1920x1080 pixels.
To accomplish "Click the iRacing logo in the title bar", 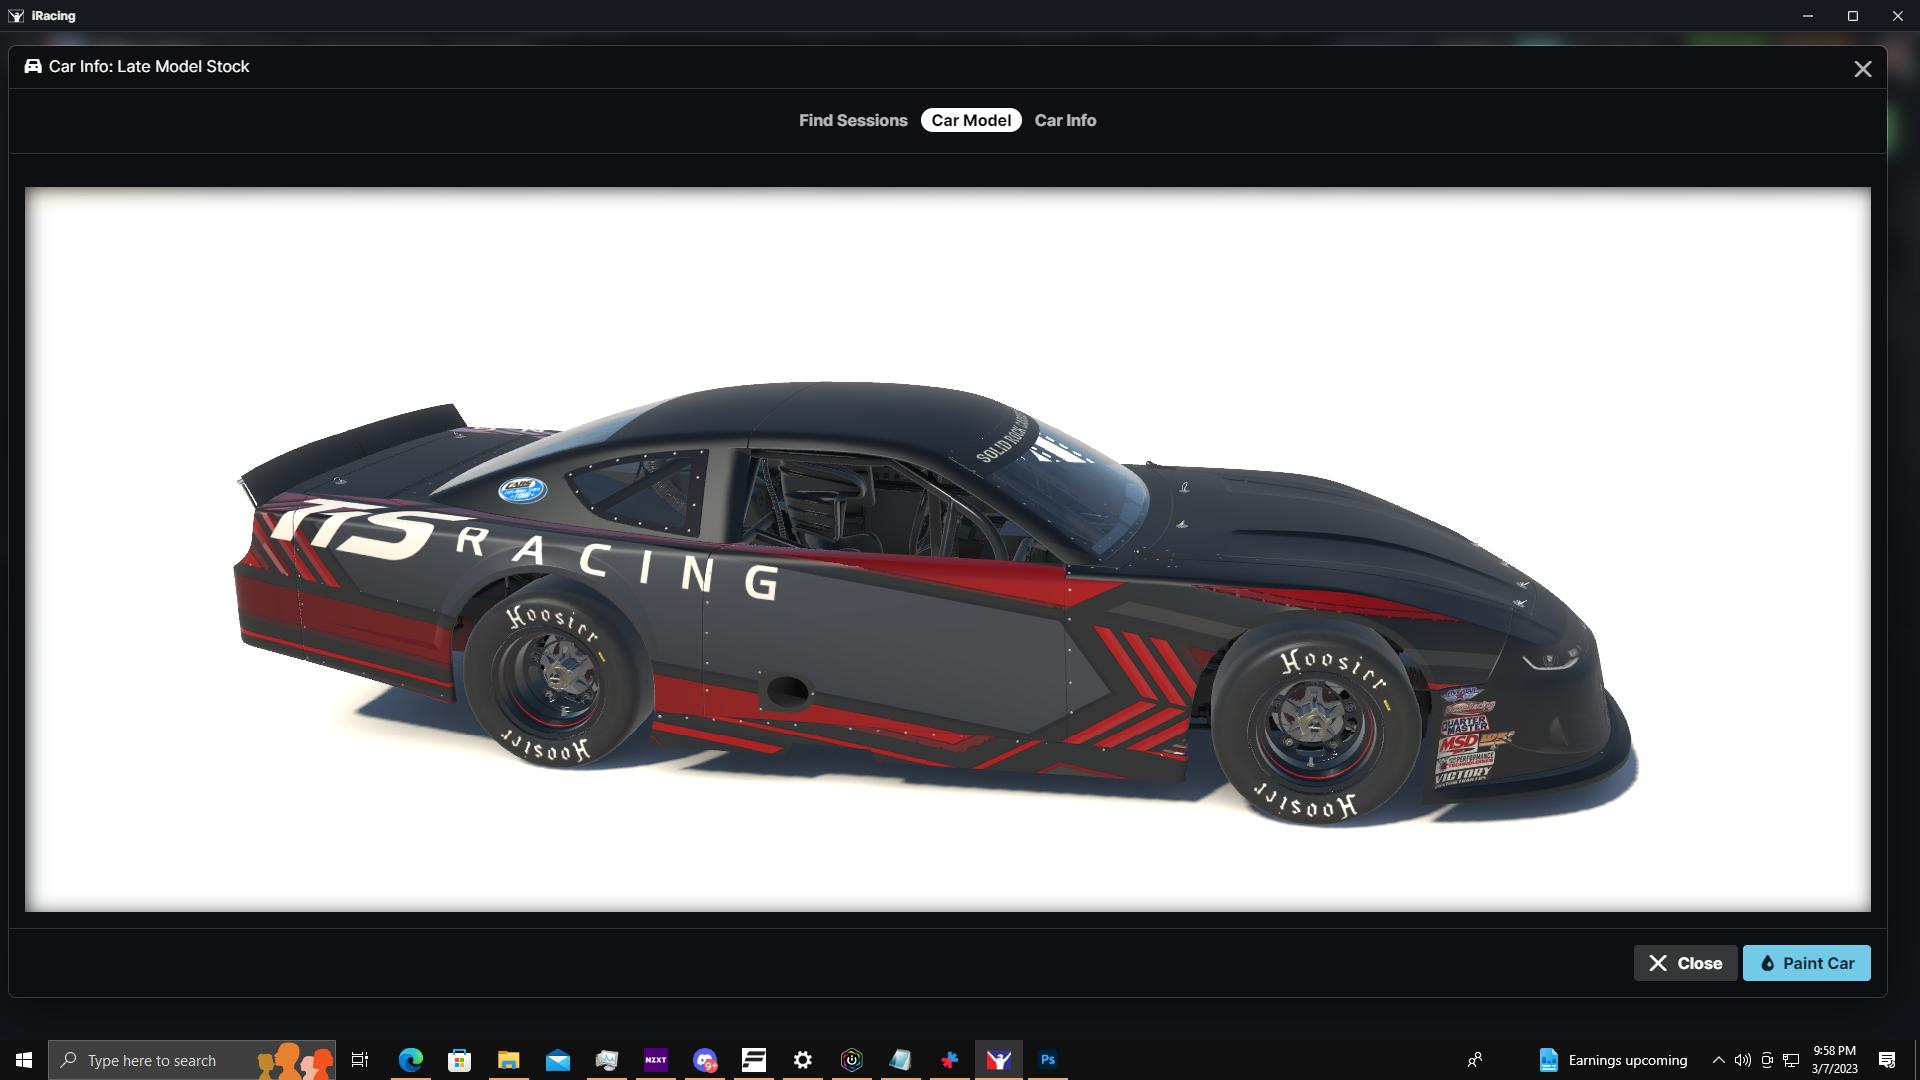I will click(14, 15).
